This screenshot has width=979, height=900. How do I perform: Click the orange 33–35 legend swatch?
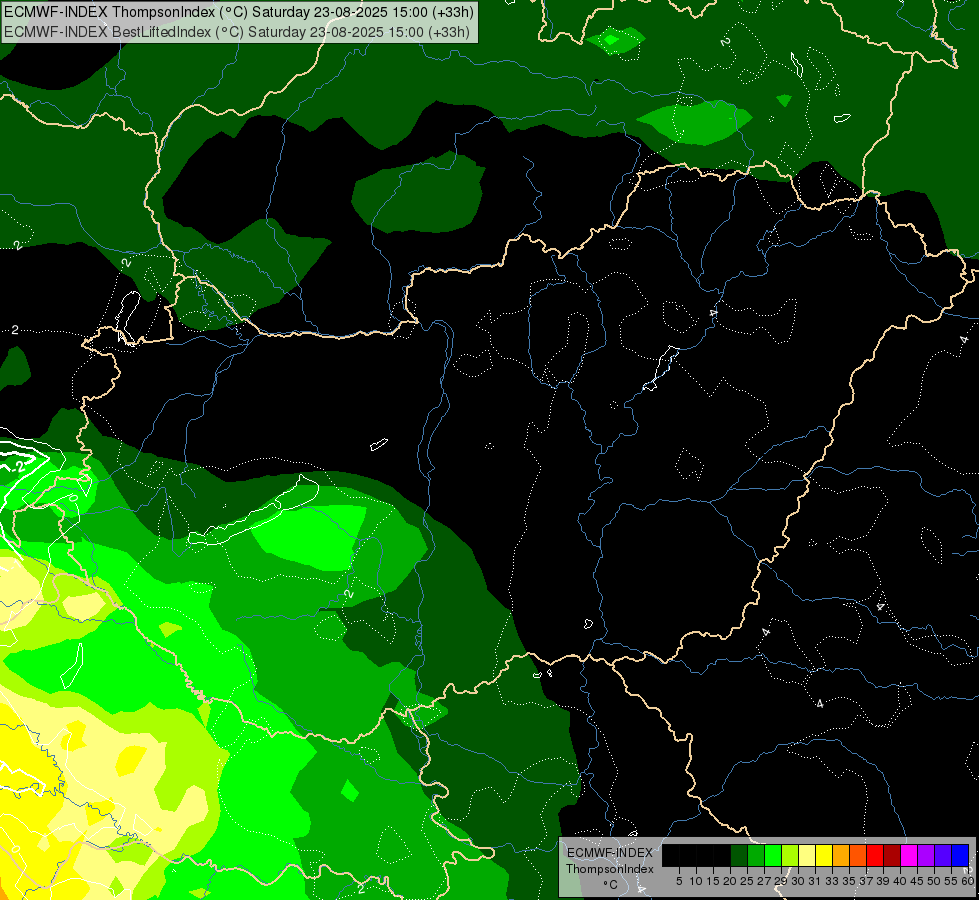coord(841,855)
